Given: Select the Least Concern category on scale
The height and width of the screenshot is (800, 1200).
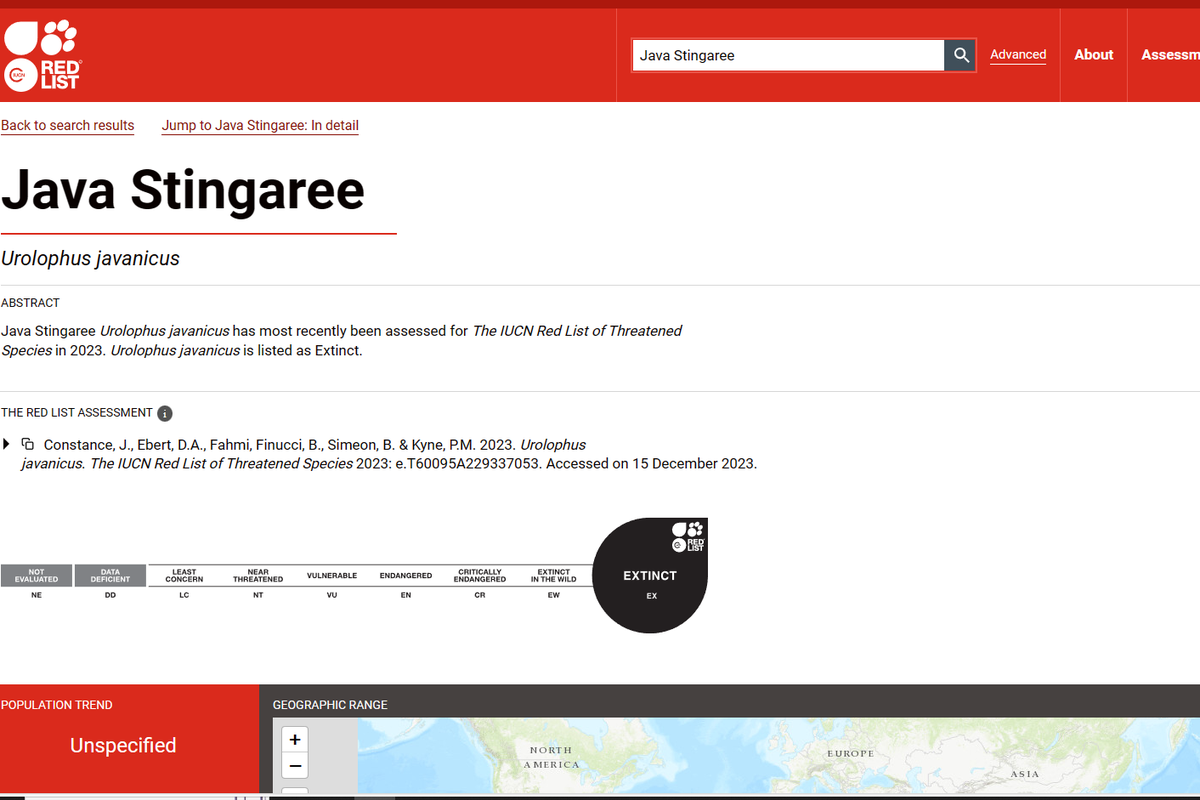Looking at the screenshot, I should 184,583.
